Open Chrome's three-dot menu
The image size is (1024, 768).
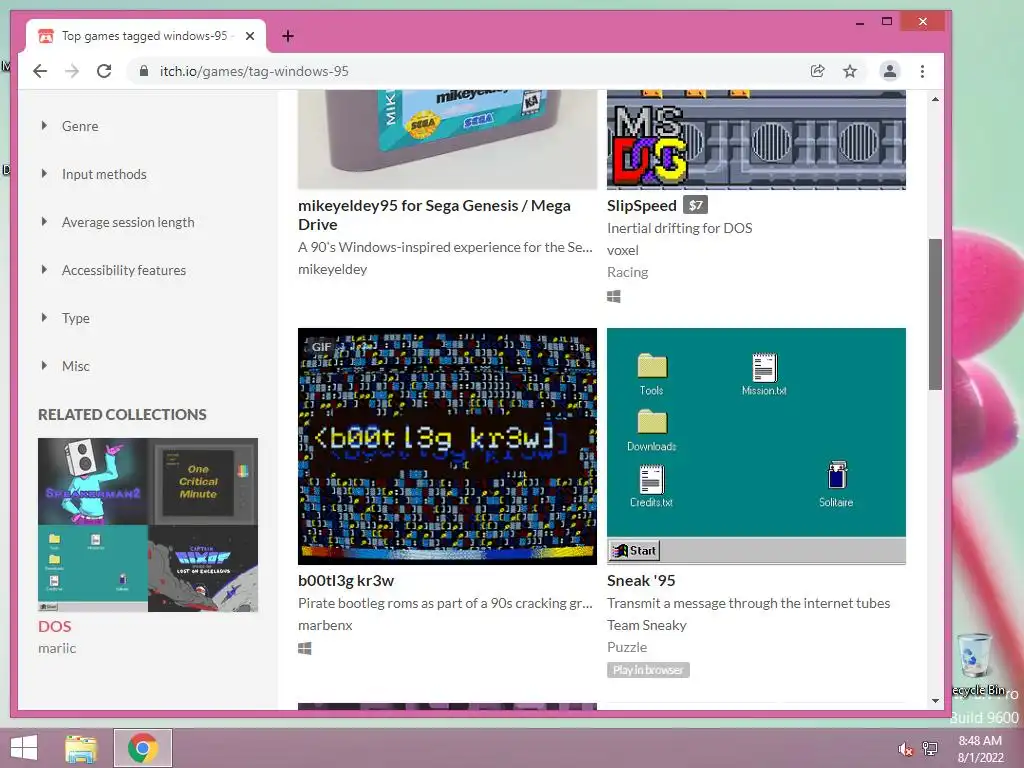pyautogui.click(x=922, y=71)
